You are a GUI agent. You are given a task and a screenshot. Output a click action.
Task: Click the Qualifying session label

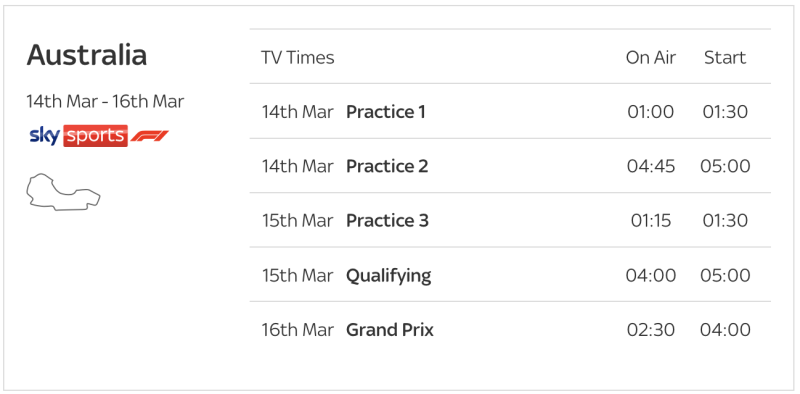click(389, 276)
